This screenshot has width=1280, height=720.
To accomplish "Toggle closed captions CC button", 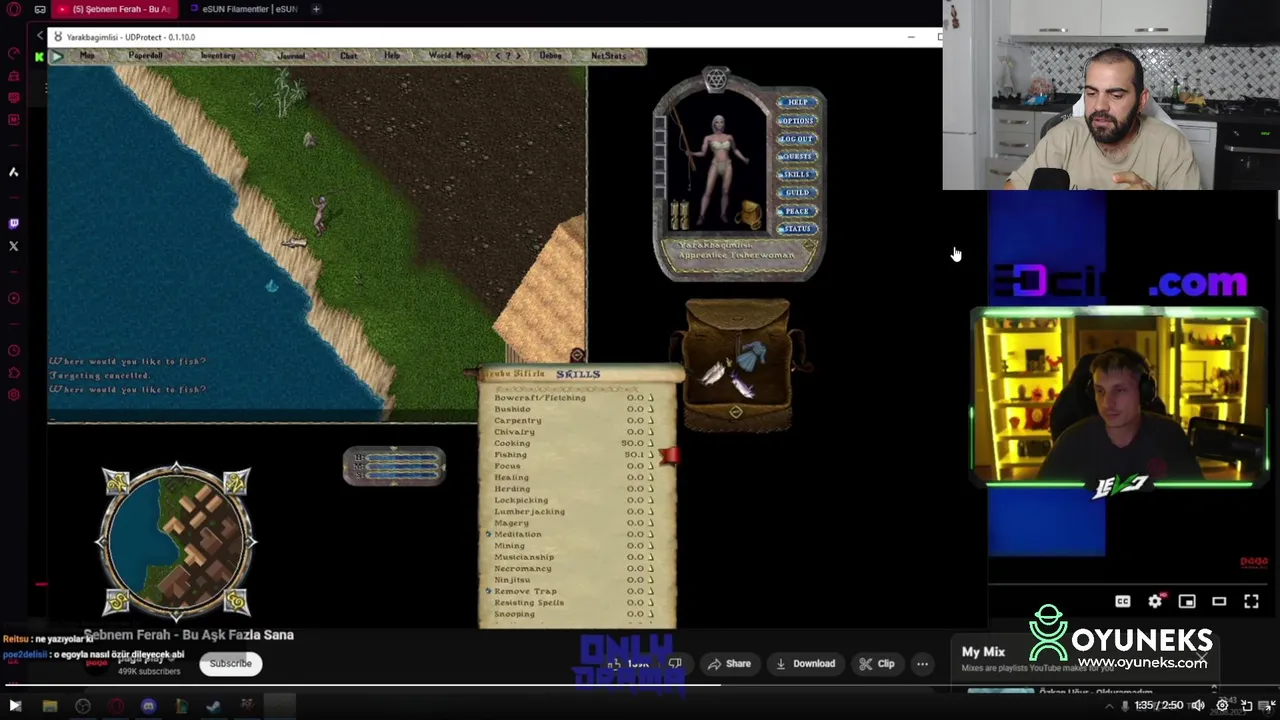I will click(1123, 601).
